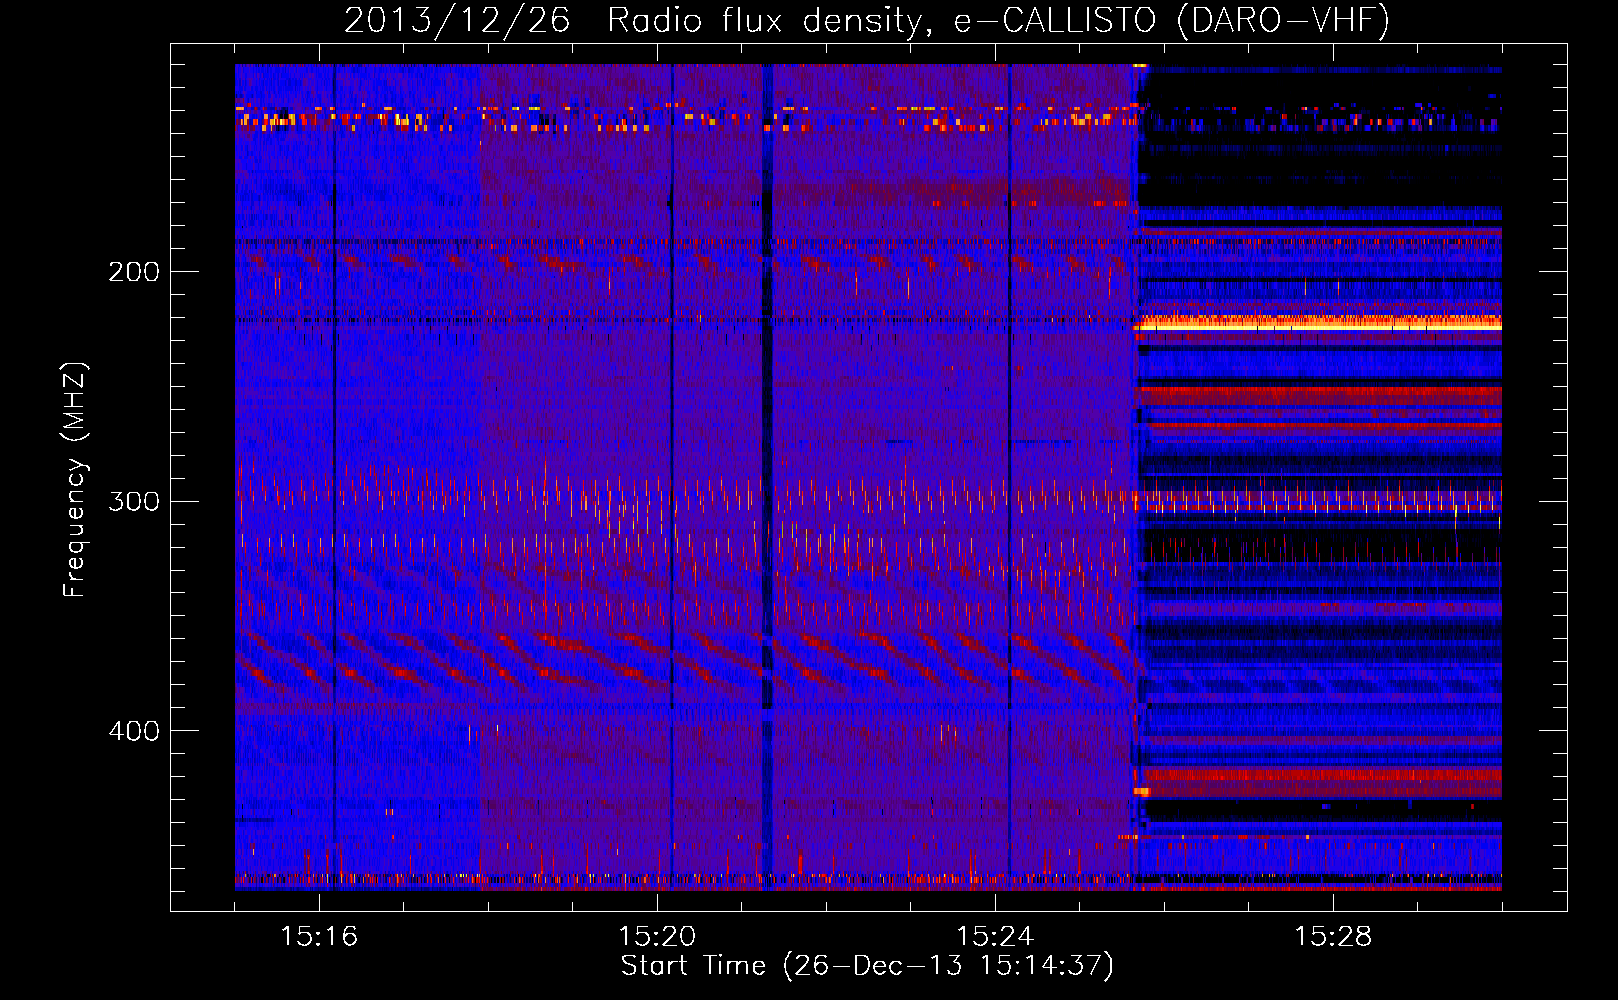Click the 15:20 time tick label

[657, 936]
